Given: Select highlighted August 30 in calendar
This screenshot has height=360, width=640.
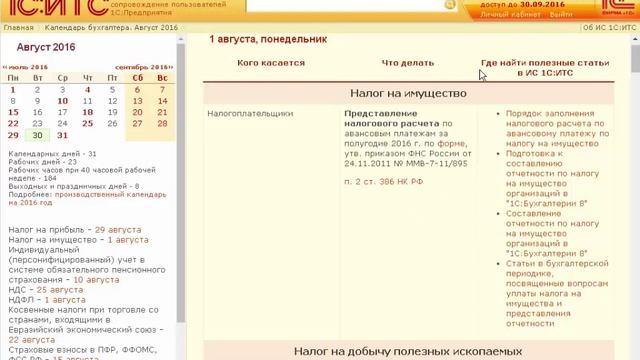Looking at the screenshot, I should 38,135.
